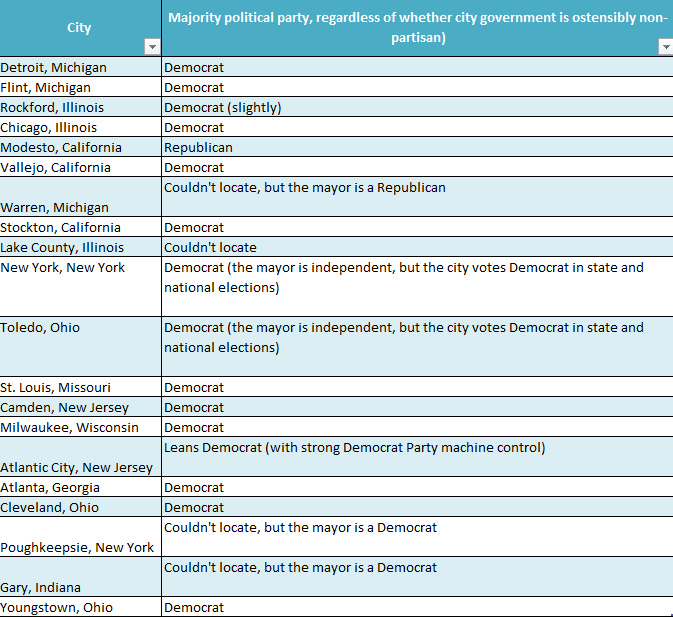This screenshot has width=673, height=617.
Task: Select the party cell for Gary, Indiana
Action: pos(418,577)
